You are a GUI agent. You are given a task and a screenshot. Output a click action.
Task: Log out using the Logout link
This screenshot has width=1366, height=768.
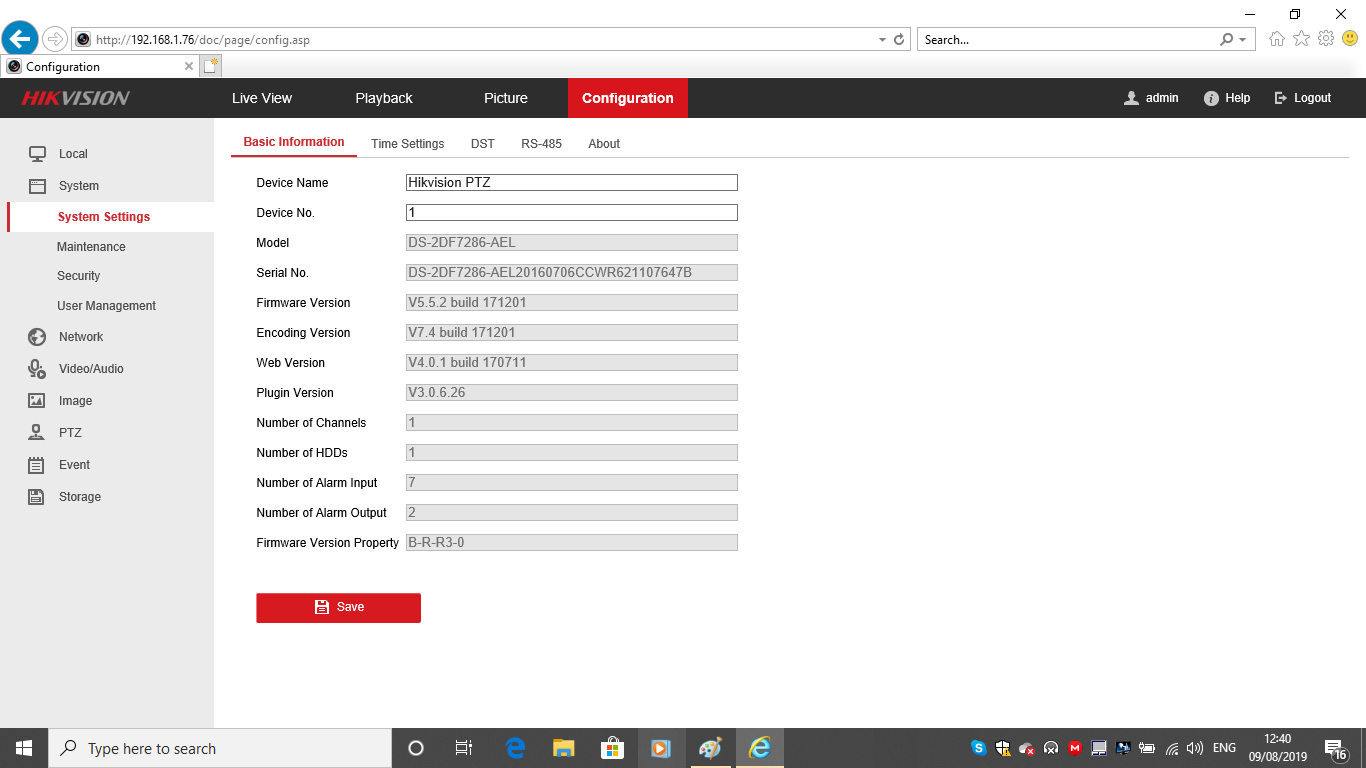[x=1303, y=98]
